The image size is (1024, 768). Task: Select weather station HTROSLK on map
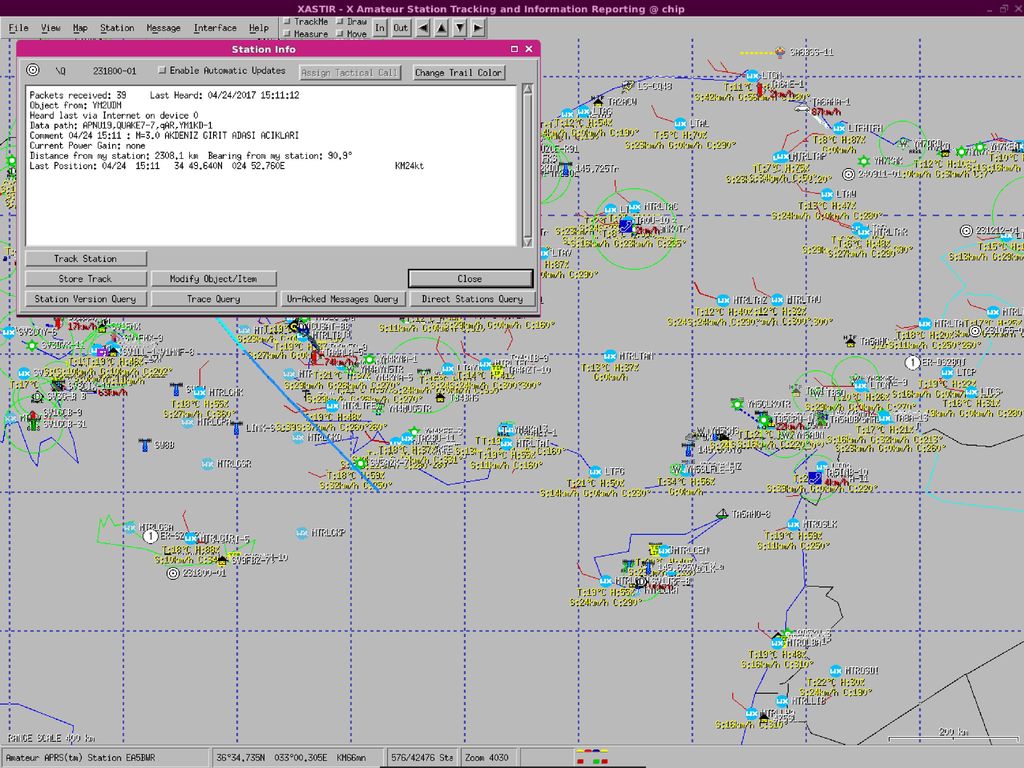793,524
